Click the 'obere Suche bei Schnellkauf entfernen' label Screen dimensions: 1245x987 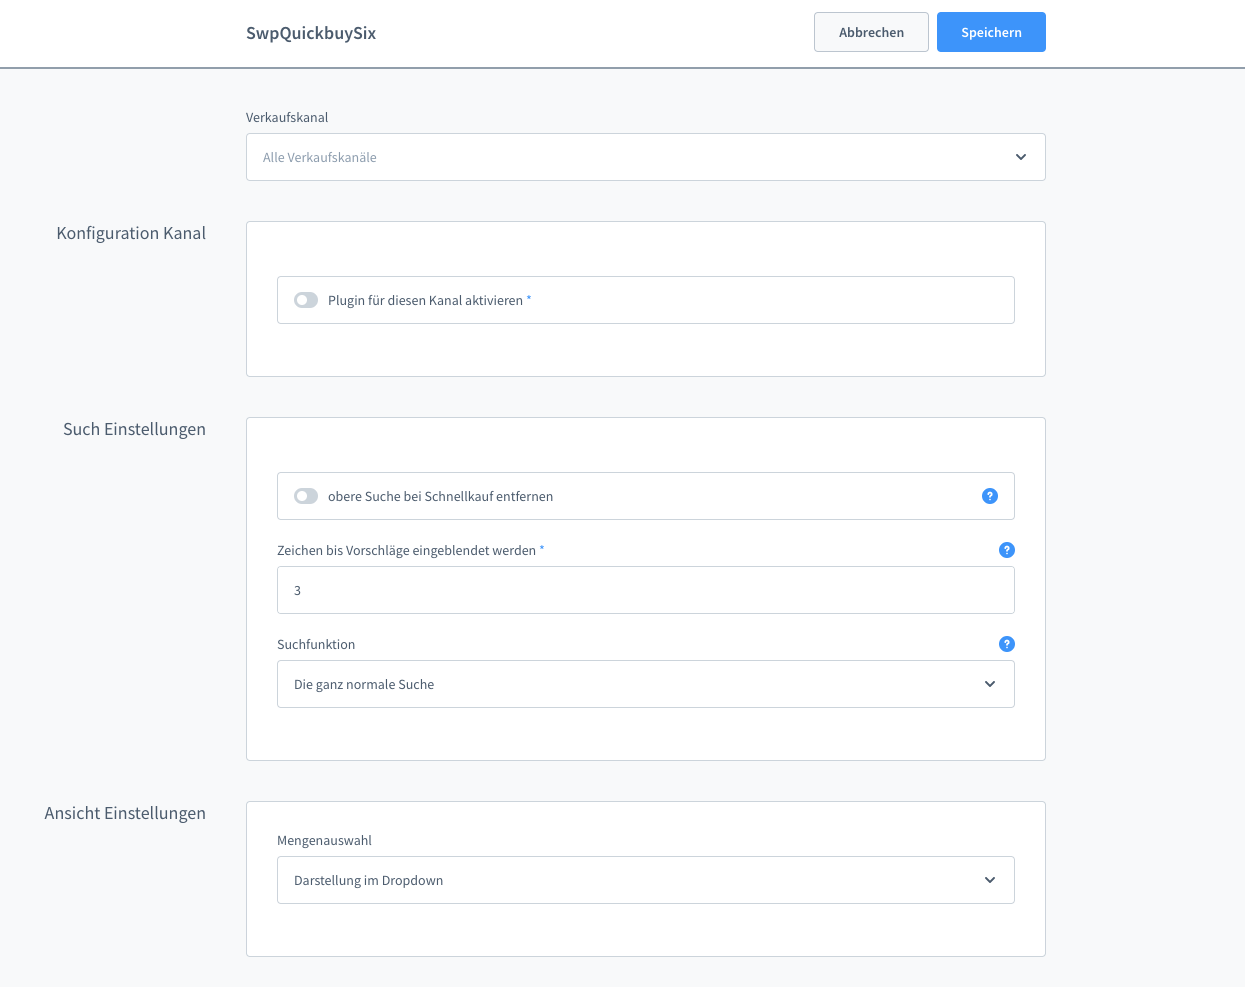click(x=440, y=496)
